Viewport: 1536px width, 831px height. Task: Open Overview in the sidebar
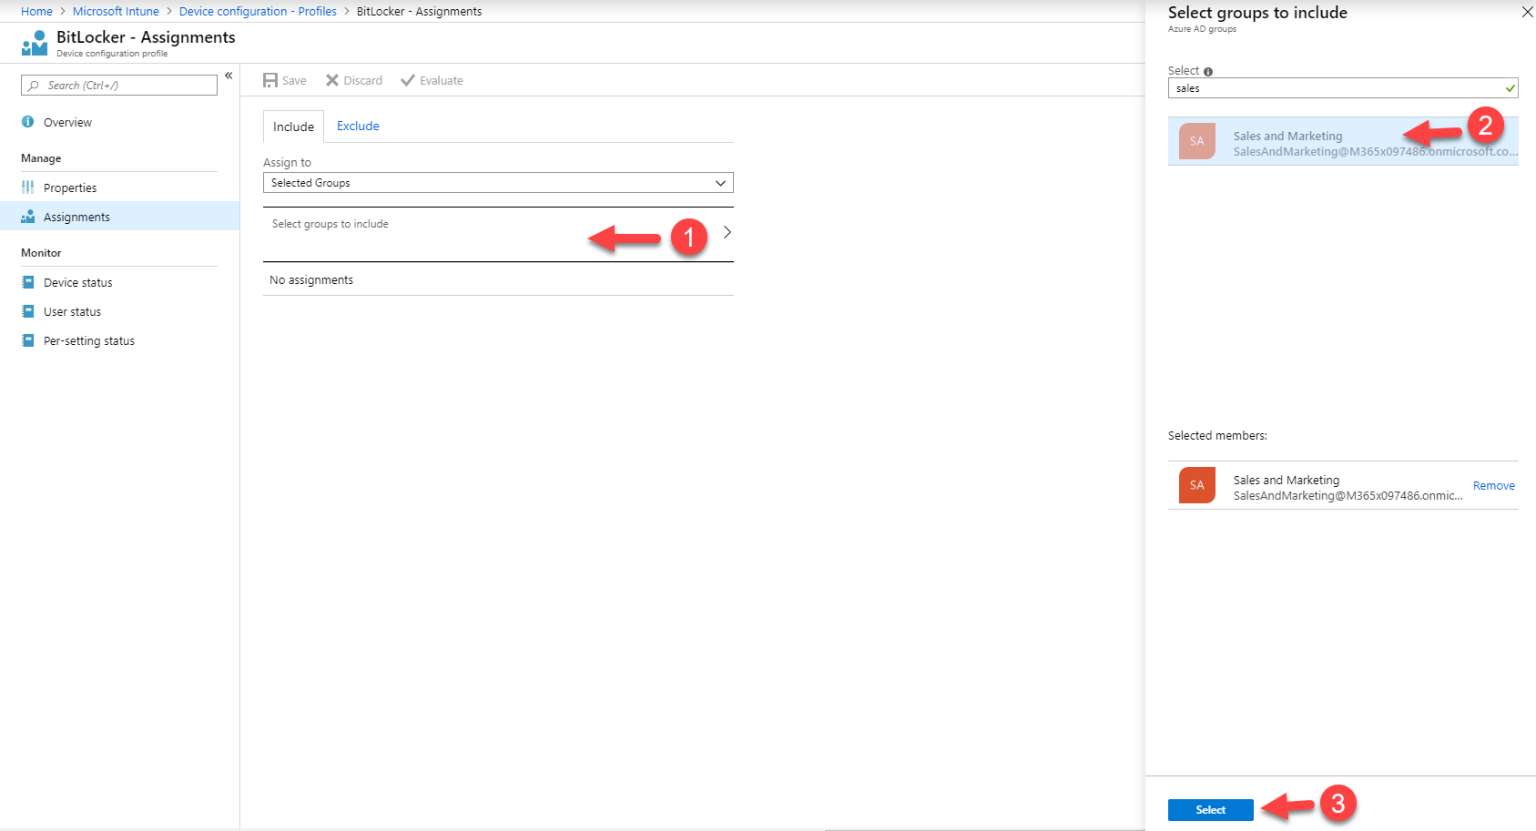(x=70, y=122)
